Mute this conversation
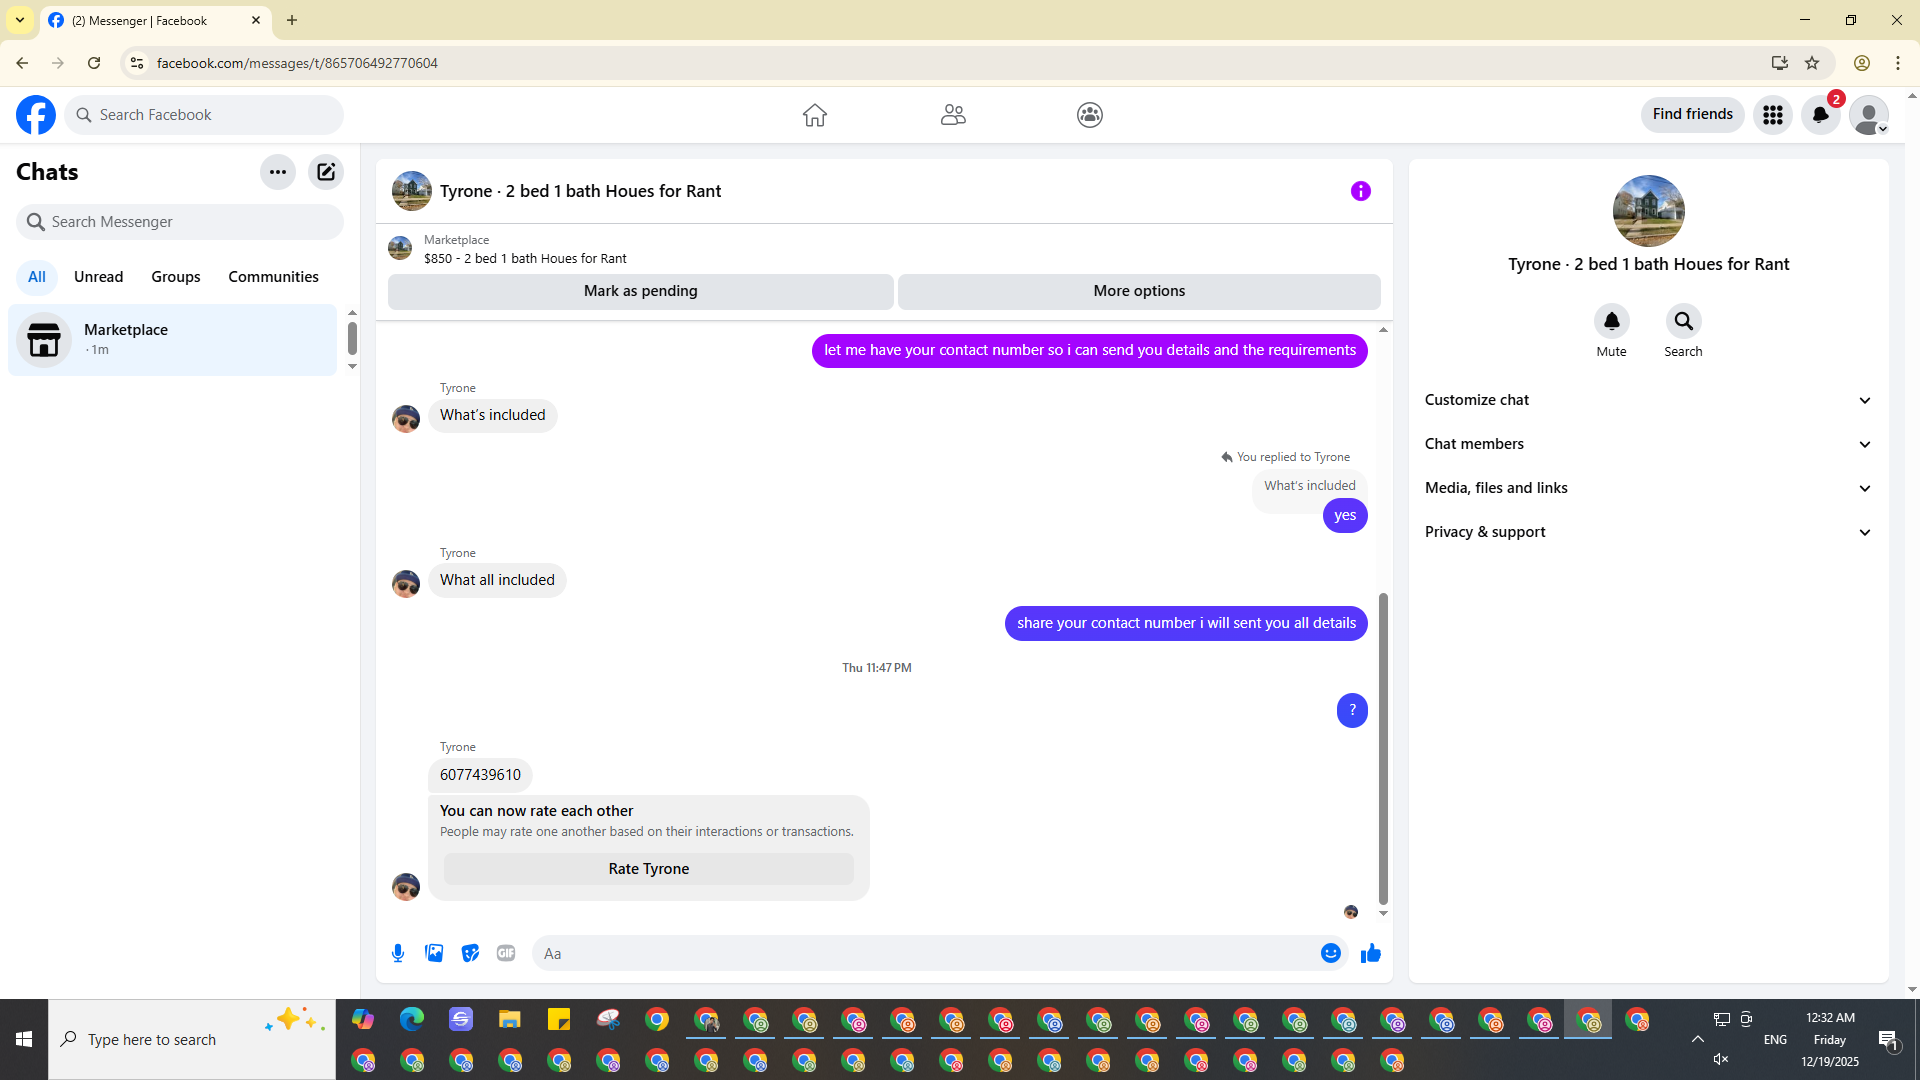Viewport: 1920px width, 1080px height. [x=1611, y=322]
